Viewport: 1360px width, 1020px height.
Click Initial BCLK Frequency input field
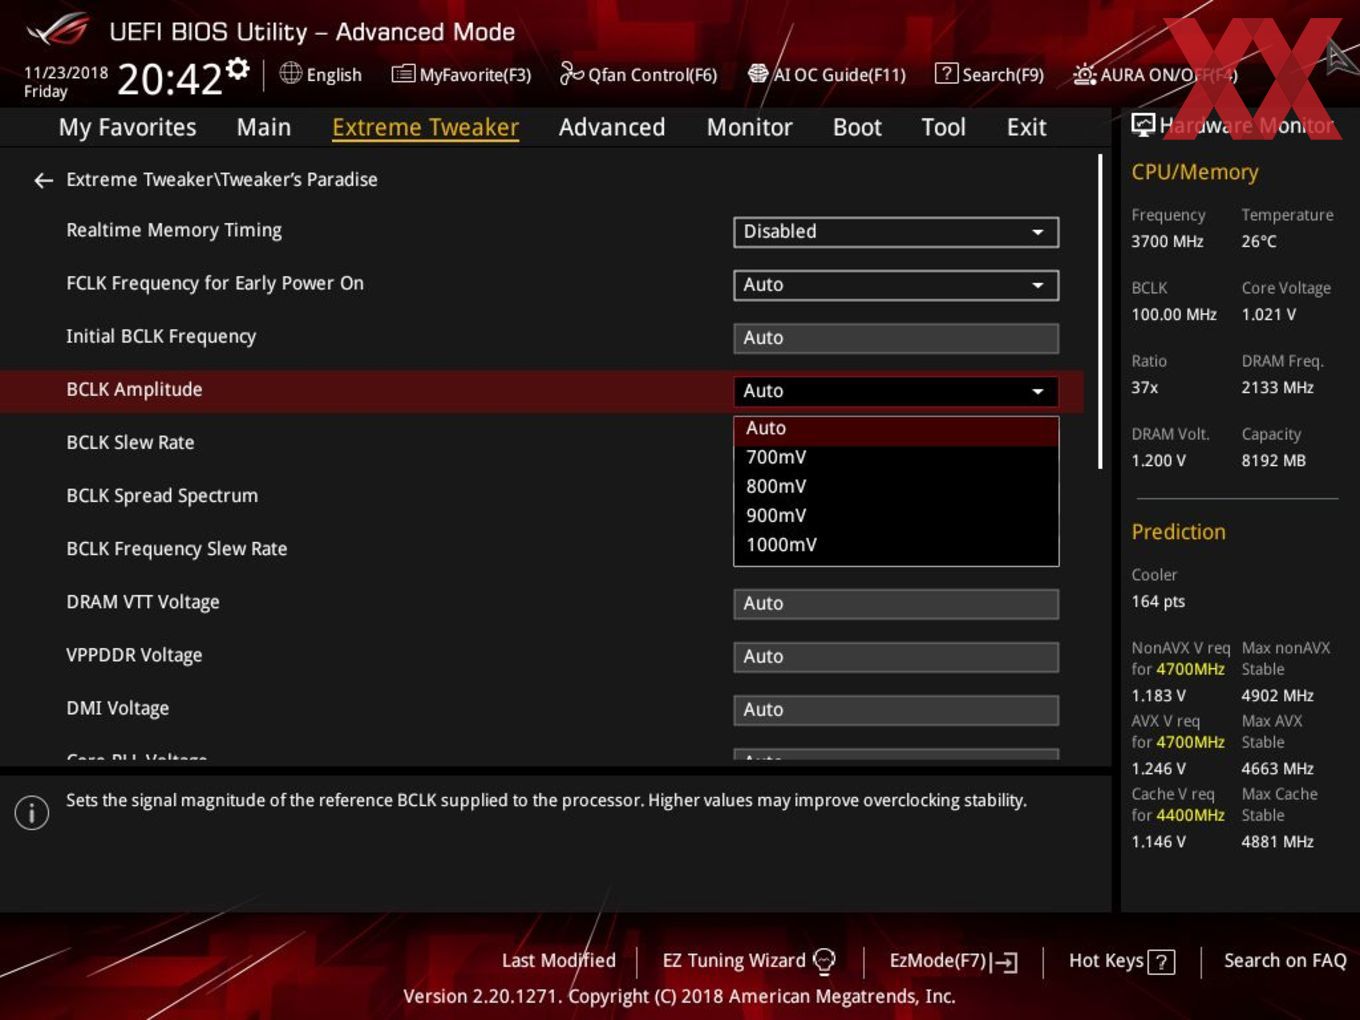[x=896, y=338]
